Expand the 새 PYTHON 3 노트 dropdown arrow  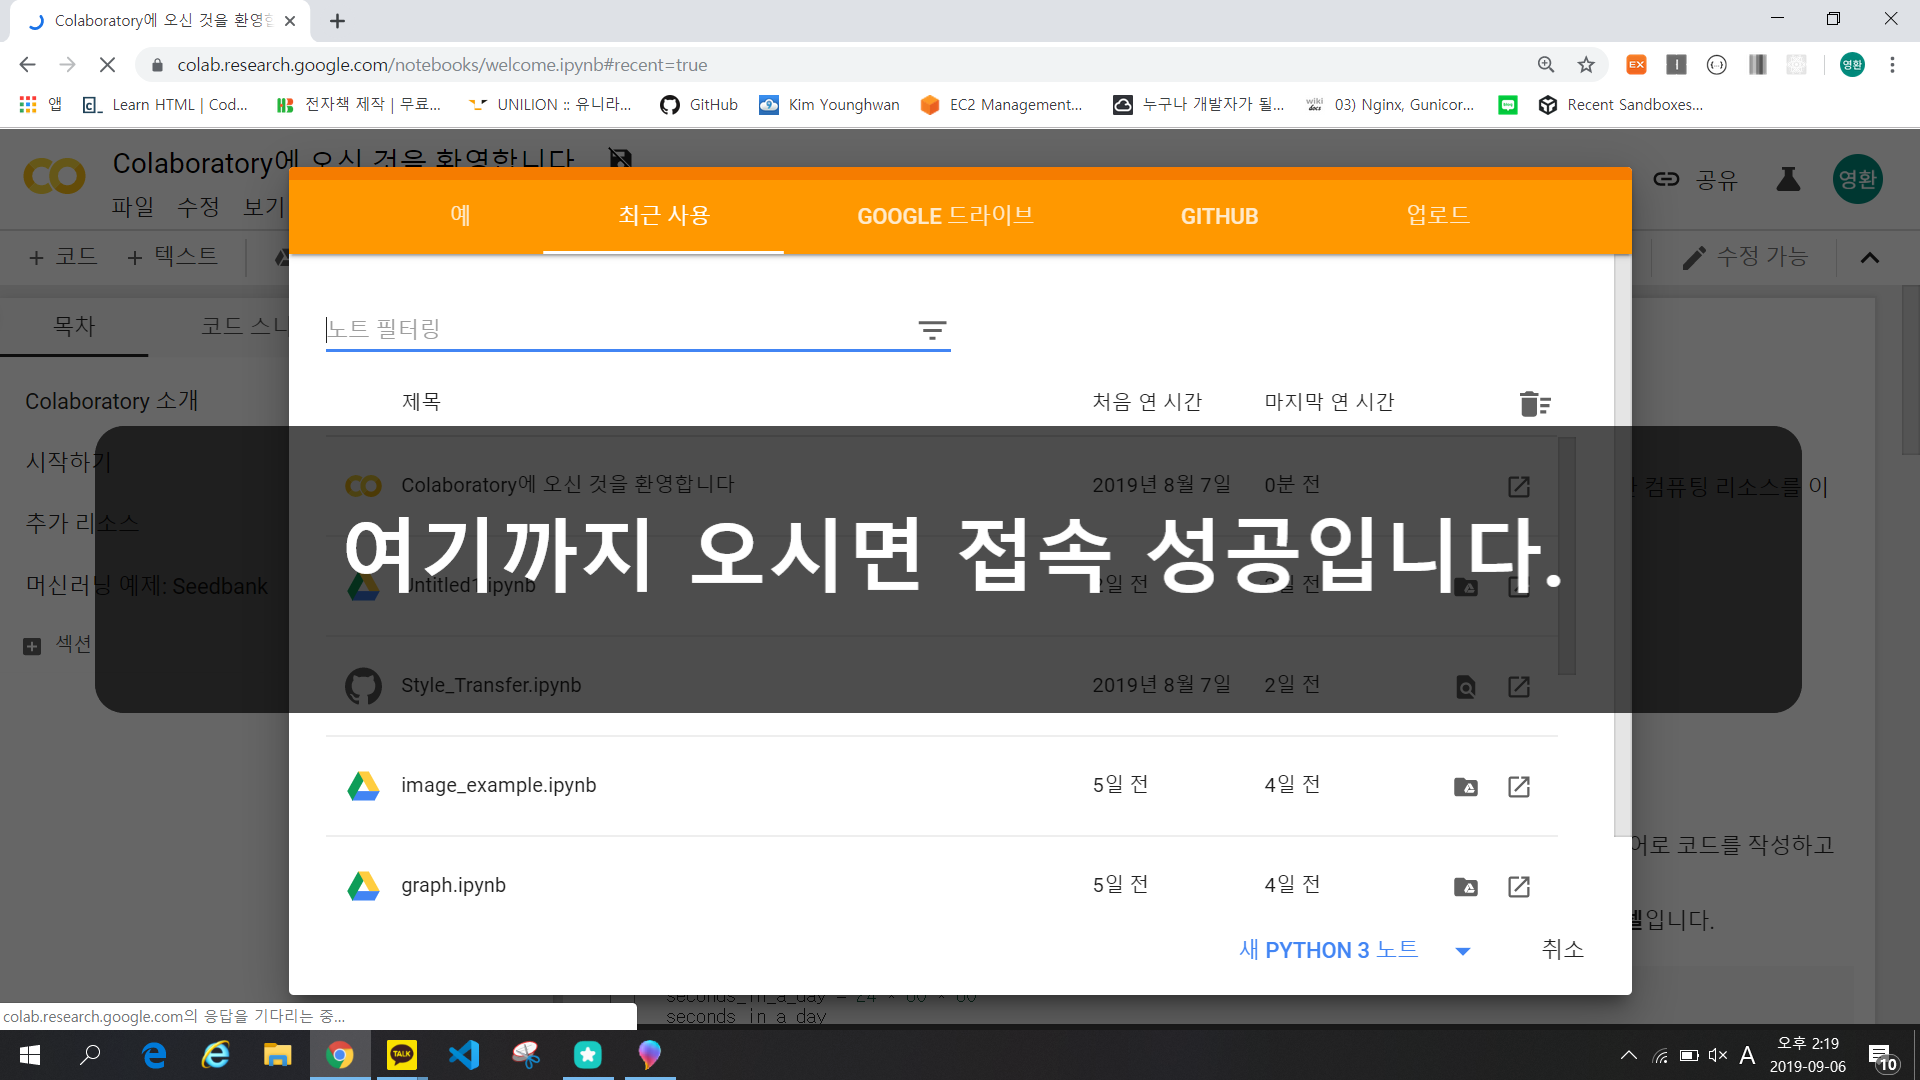tap(1462, 951)
